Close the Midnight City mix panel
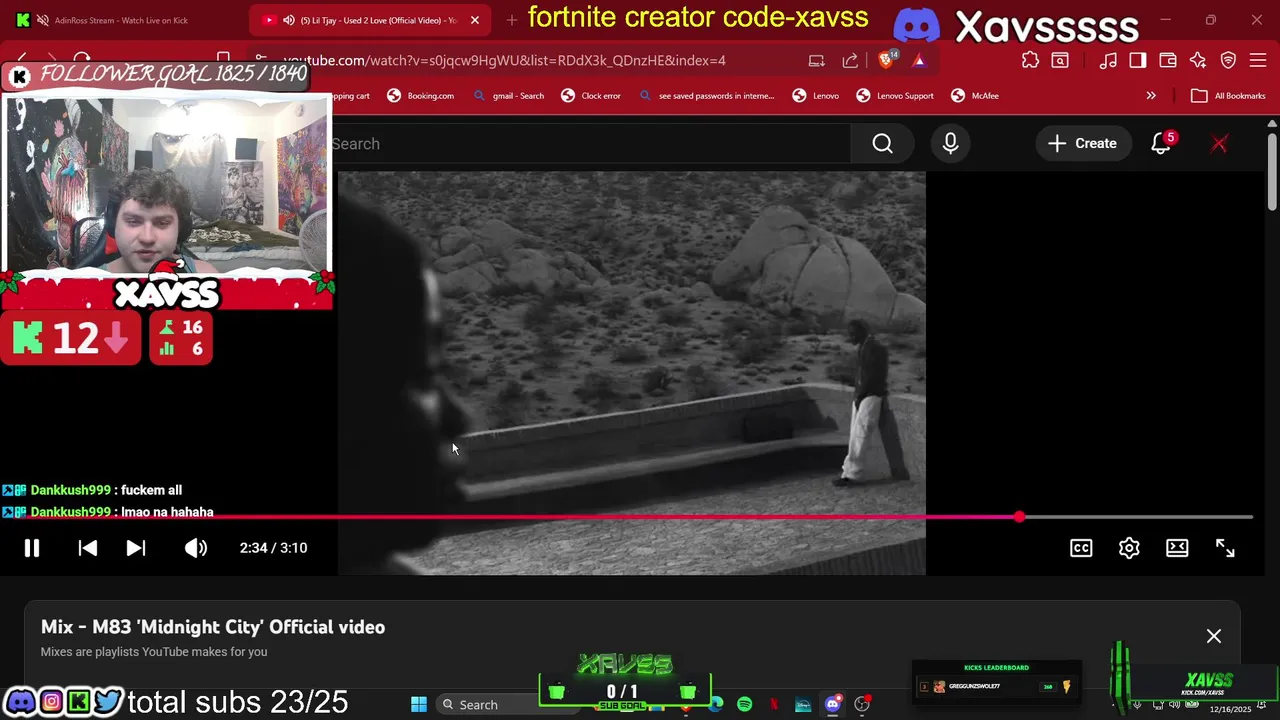This screenshot has height=720, width=1280. click(1214, 636)
